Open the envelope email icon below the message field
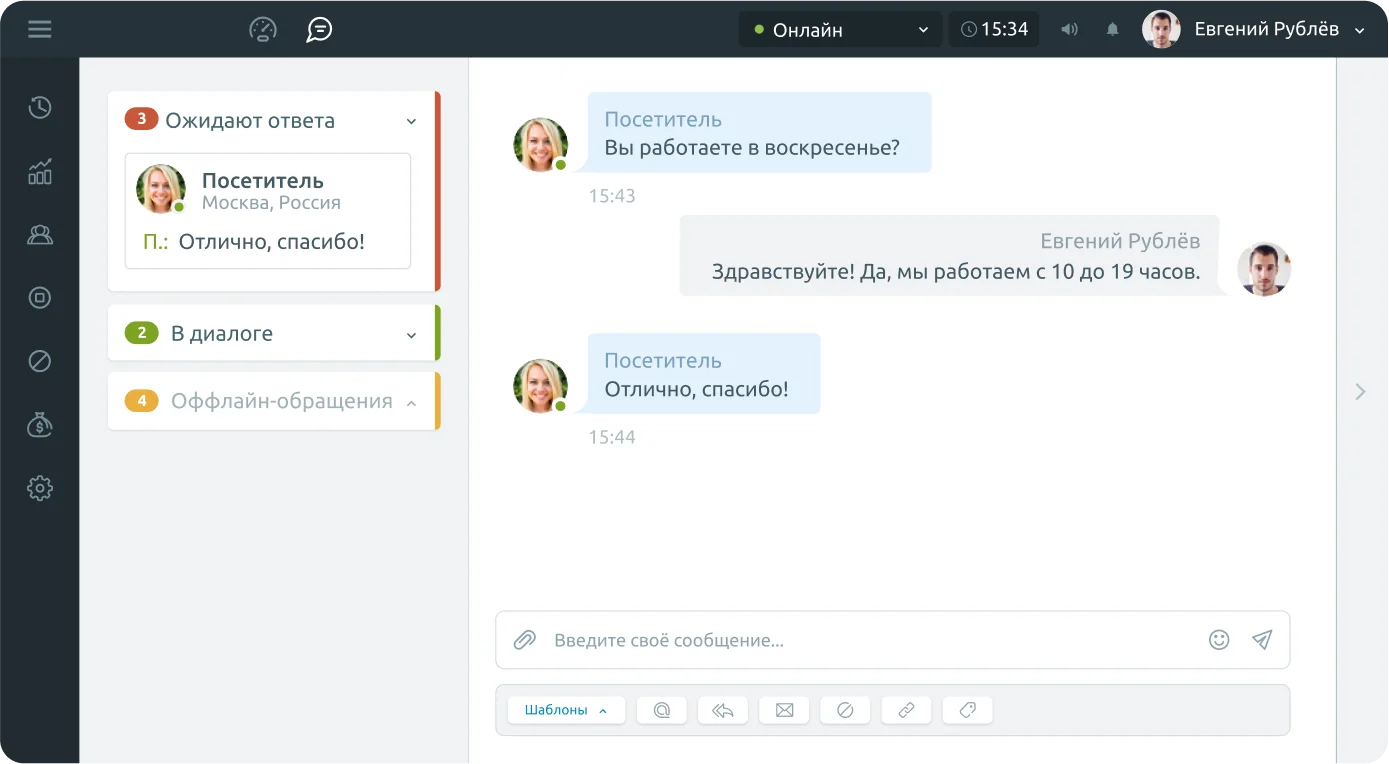 [x=784, y=709]
